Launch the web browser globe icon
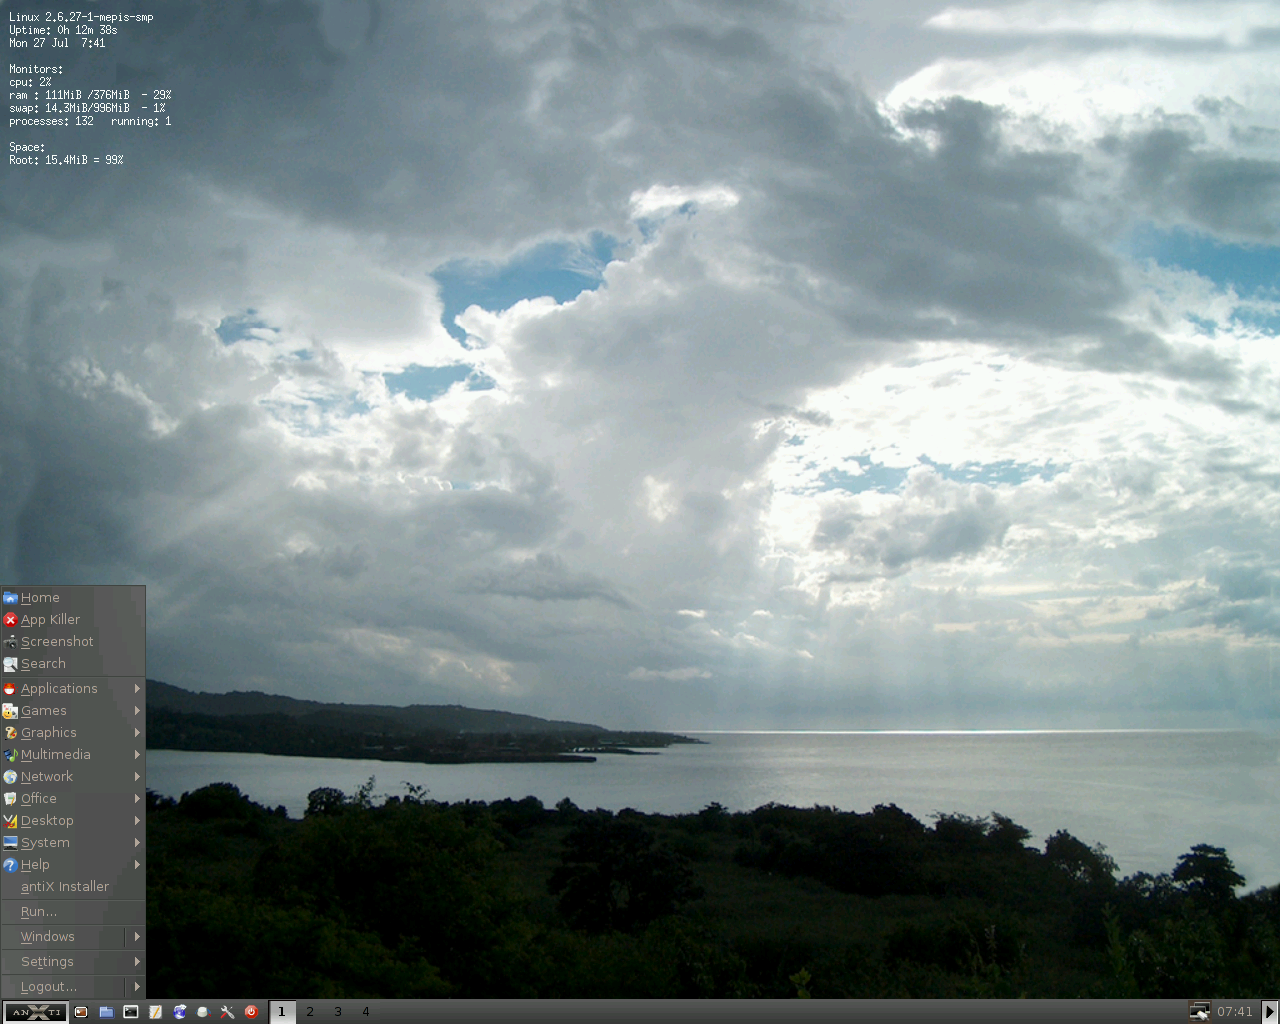1280x1024 pixels. [x=180, y=1012]
